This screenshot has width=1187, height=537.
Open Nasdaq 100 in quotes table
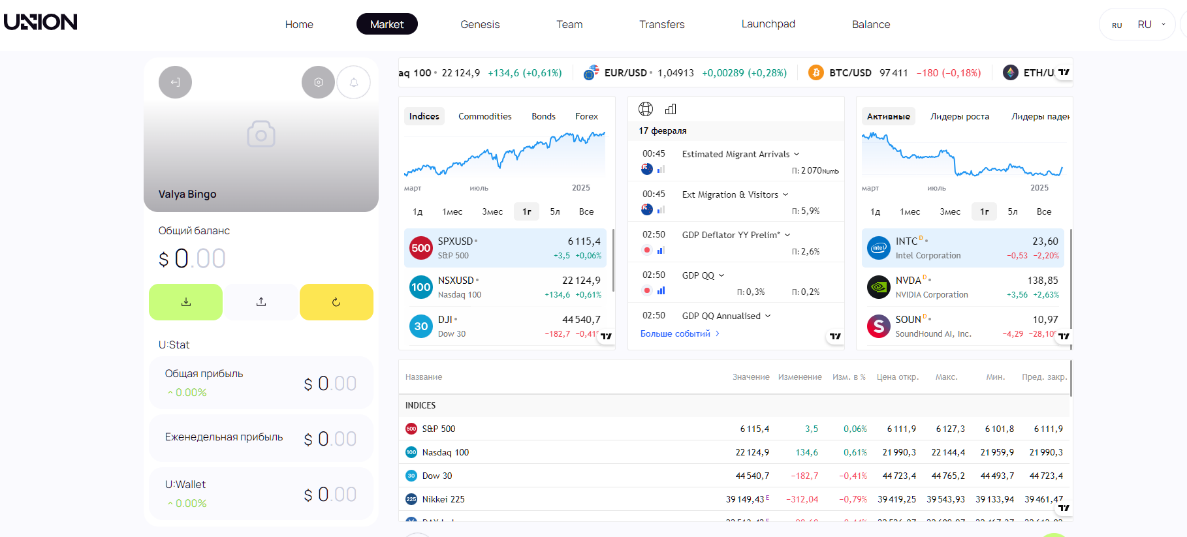[x=445, y=452]
